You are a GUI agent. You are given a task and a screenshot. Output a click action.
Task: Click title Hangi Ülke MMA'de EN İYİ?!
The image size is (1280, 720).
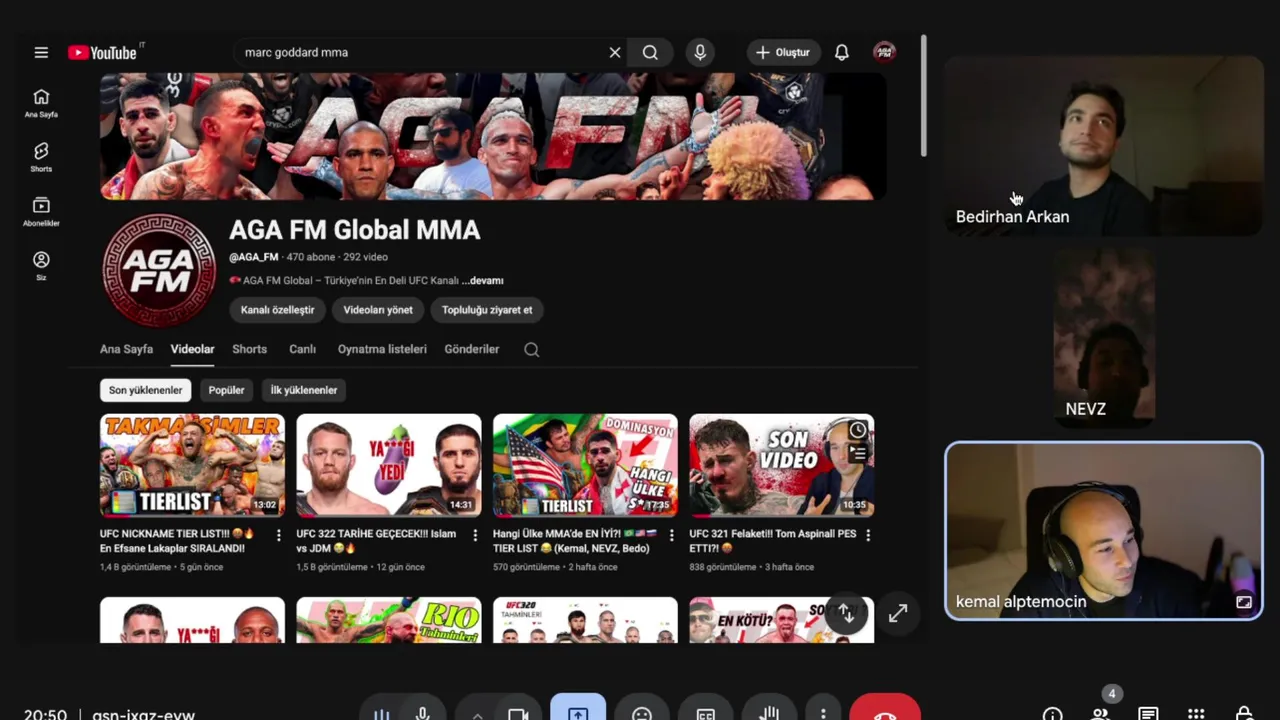tap(575, 541)
